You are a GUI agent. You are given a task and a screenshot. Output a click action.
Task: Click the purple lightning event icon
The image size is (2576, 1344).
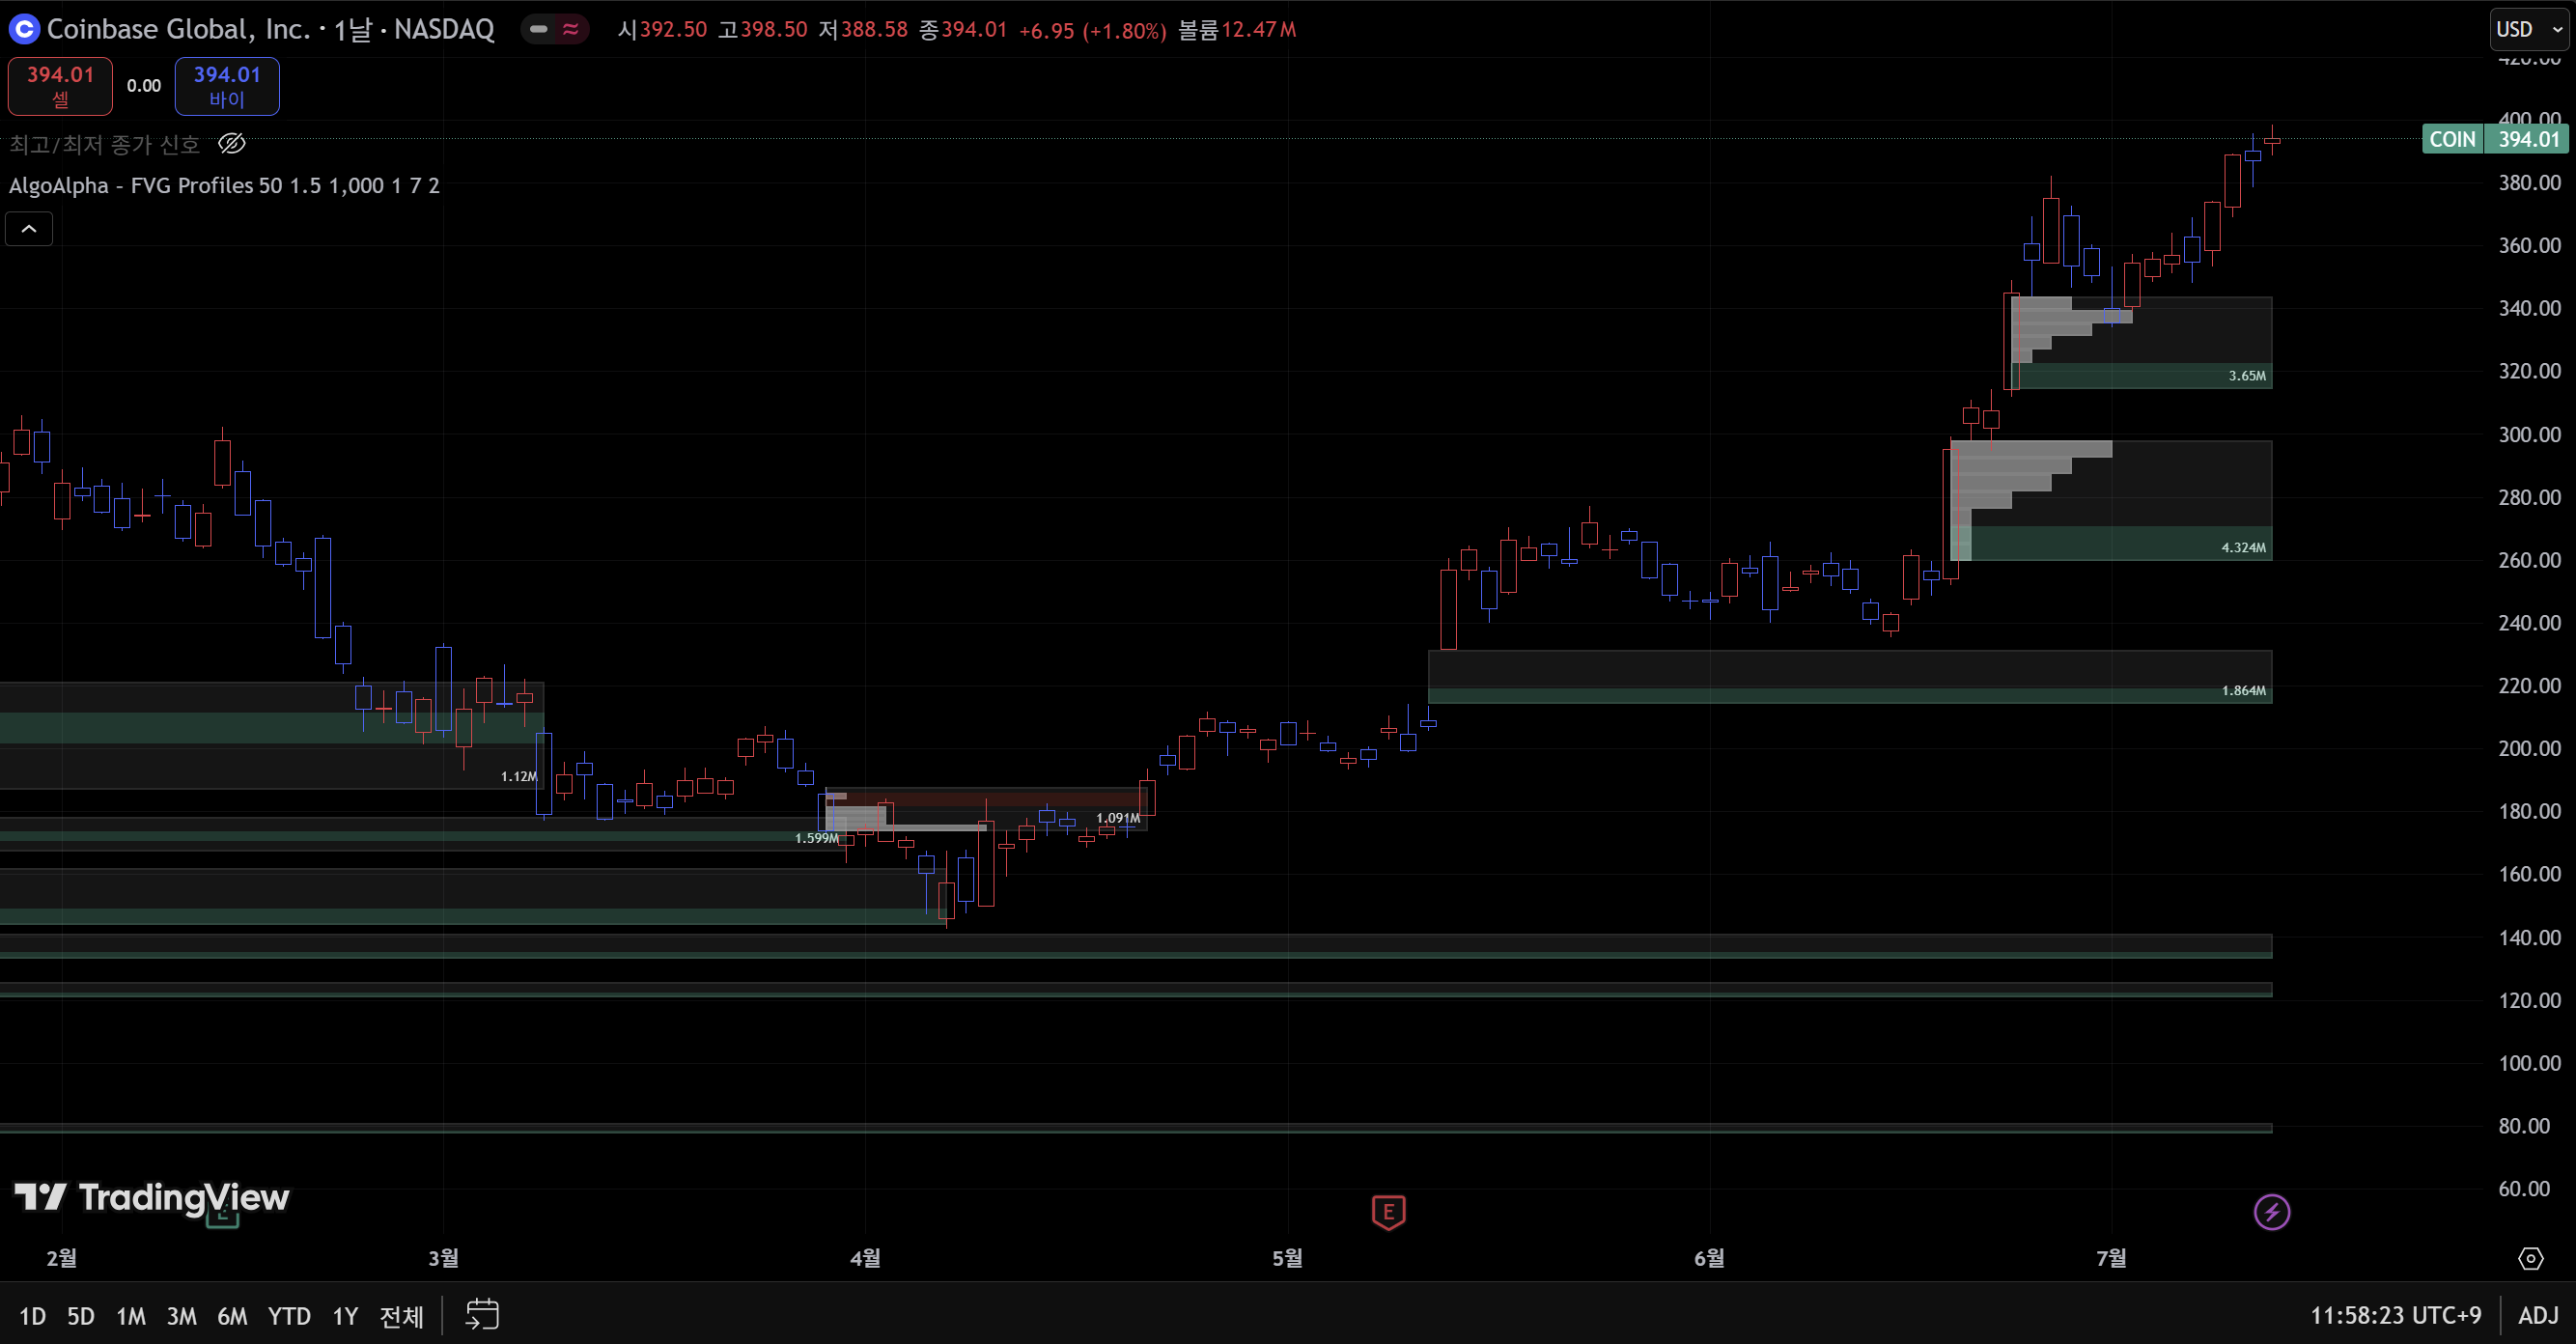pyautogui.click(x=2271, y=1212)
